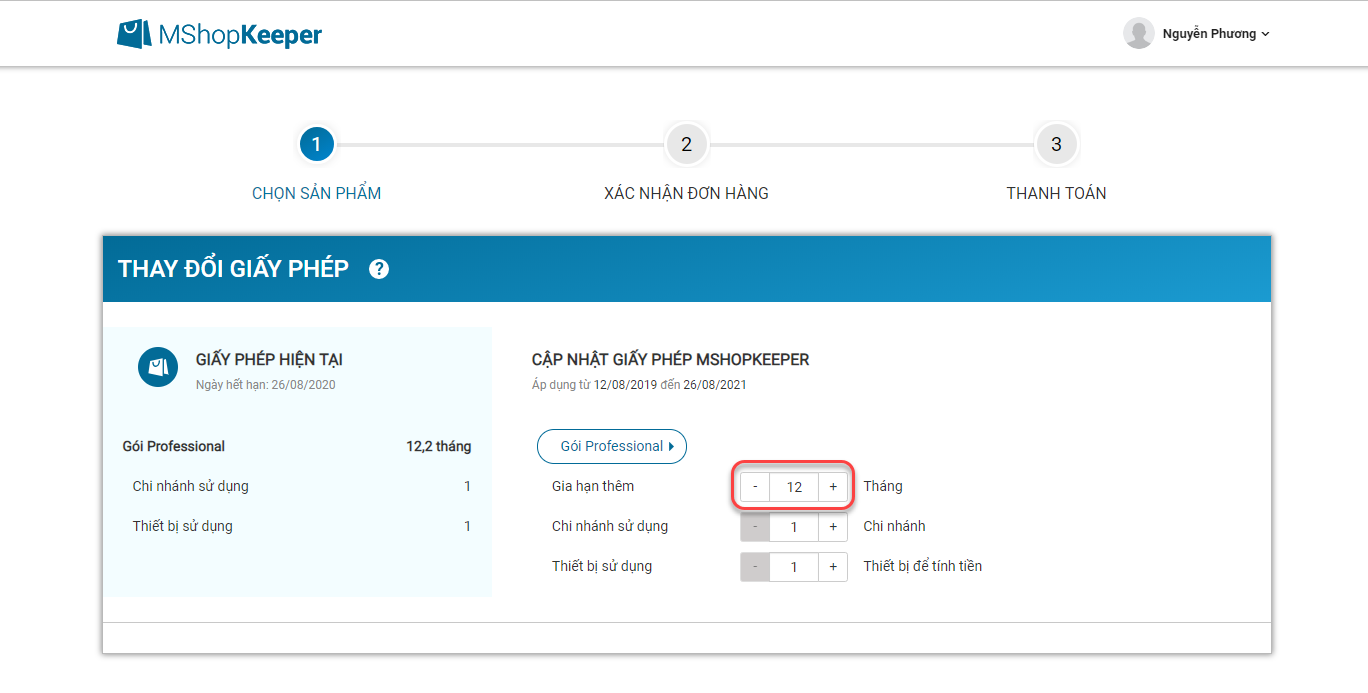Click the Tháng unit label
Image resolution: width=1368 pixels, height=693 pixels.
pyautogui.click(x=883, y=486)
